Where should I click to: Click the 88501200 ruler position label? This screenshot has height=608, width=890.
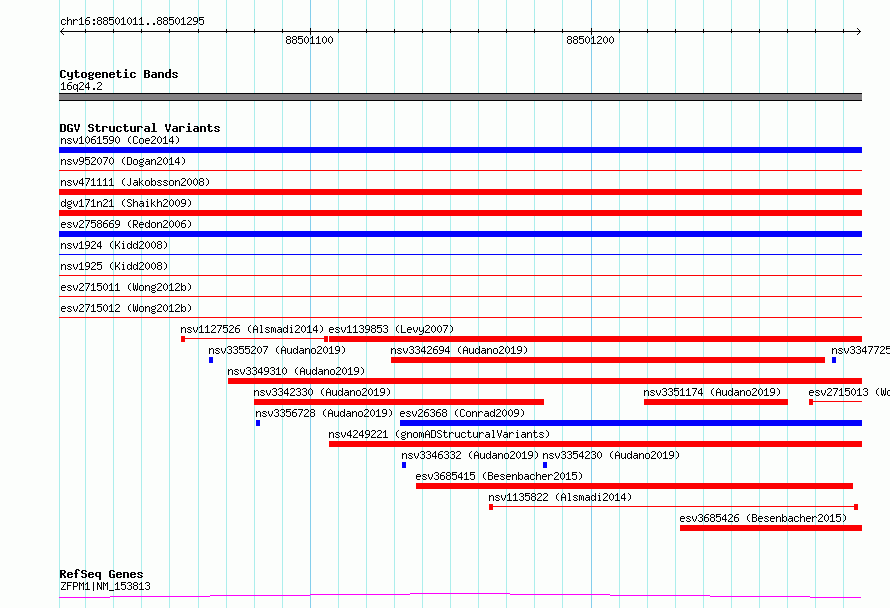590,40
